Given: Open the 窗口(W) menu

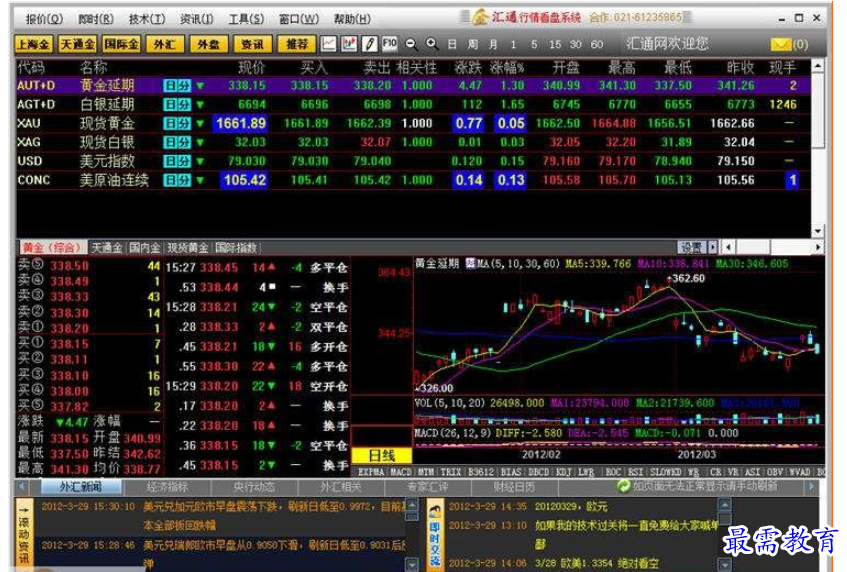Looking at the screenshot, I should click(x=299, y=19).
